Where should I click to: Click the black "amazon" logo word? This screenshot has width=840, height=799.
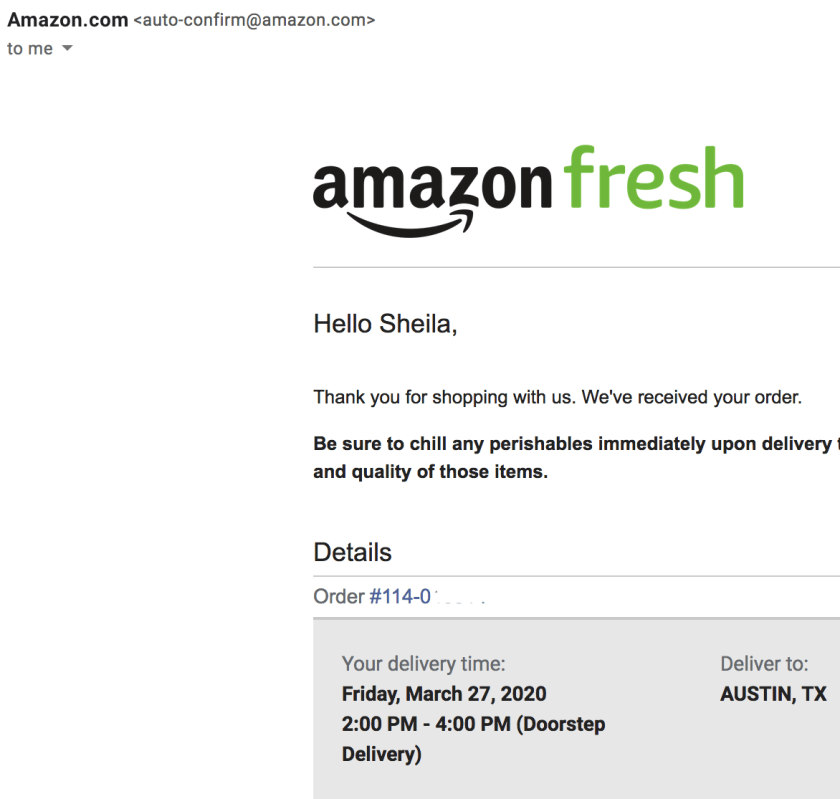click(x=432, y=185)
